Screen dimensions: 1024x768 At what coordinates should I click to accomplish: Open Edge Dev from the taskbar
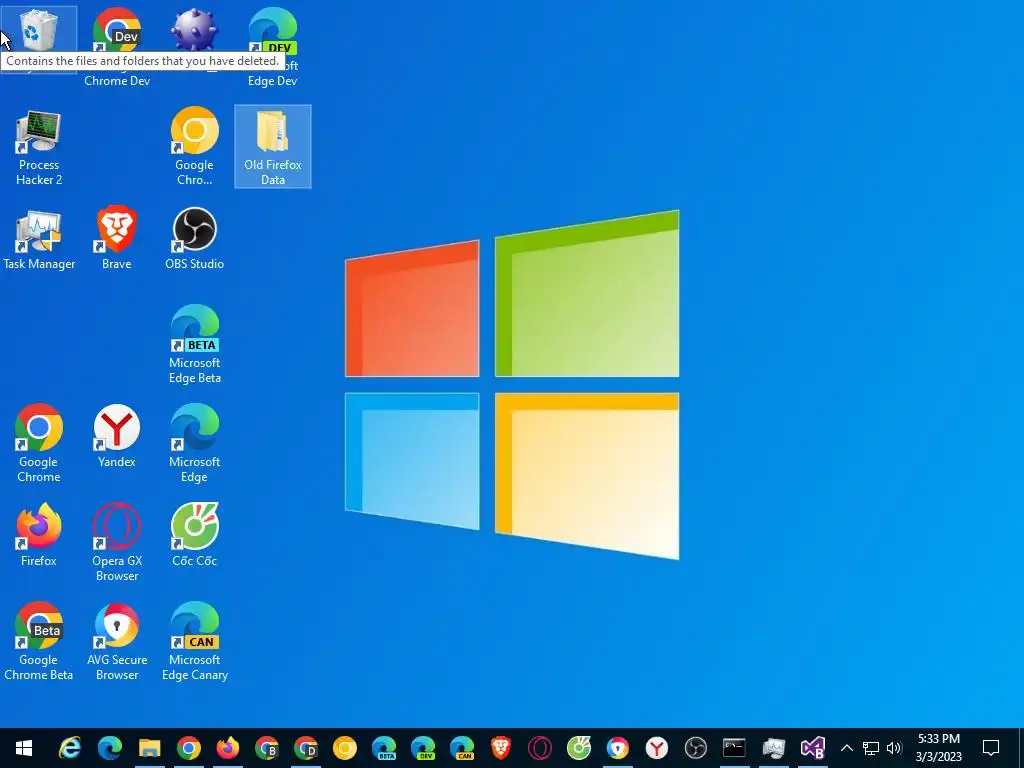click(x=423, y=748)
